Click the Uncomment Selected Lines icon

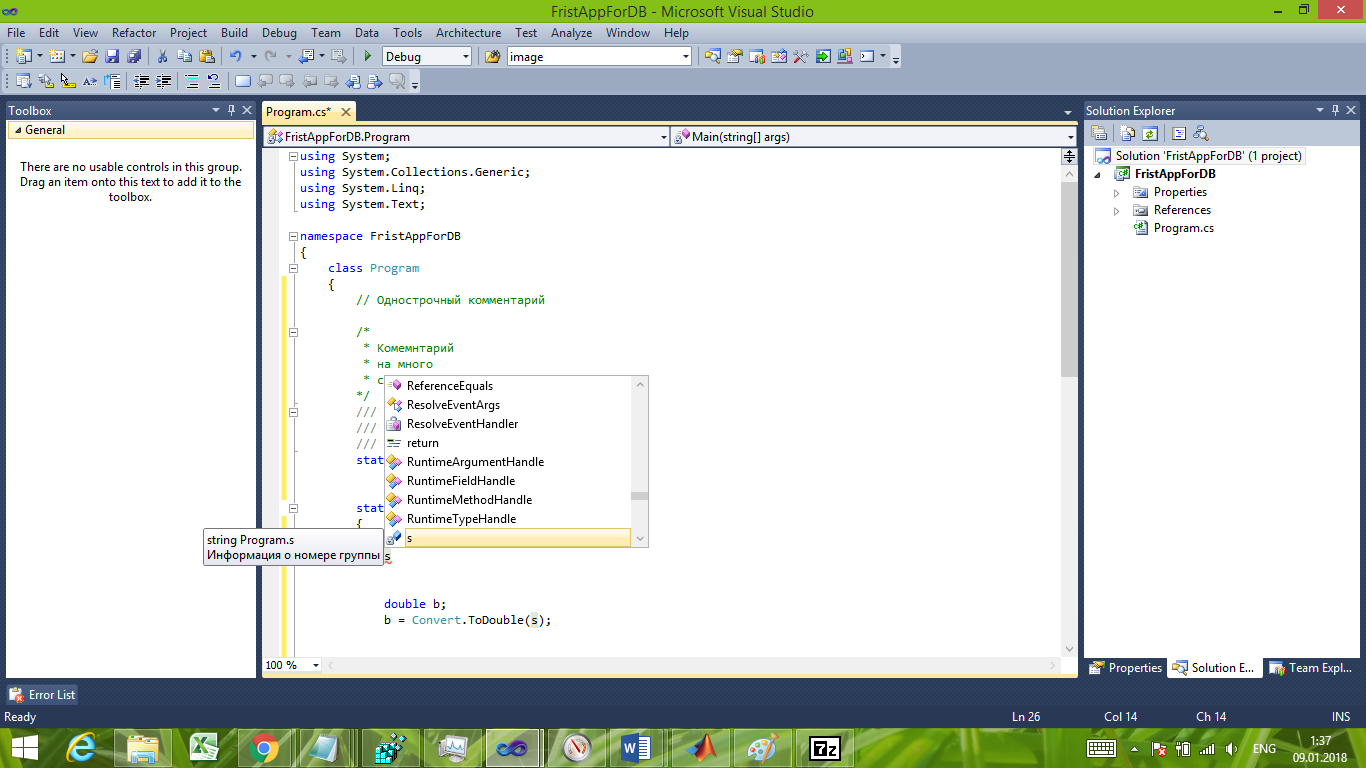pyautogui.click(x=212, y=81)
